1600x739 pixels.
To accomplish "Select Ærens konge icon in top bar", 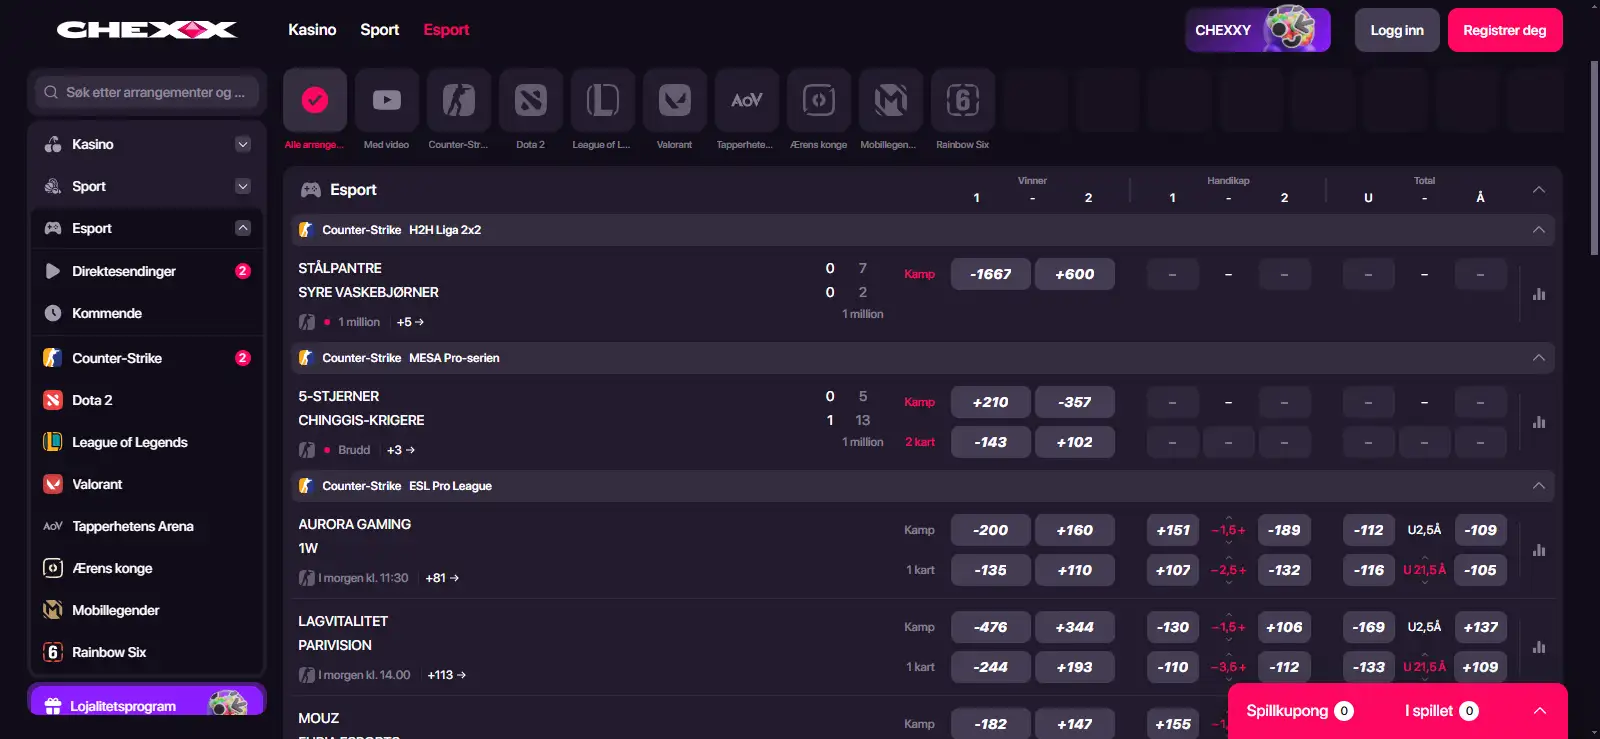I will [819, 100].
